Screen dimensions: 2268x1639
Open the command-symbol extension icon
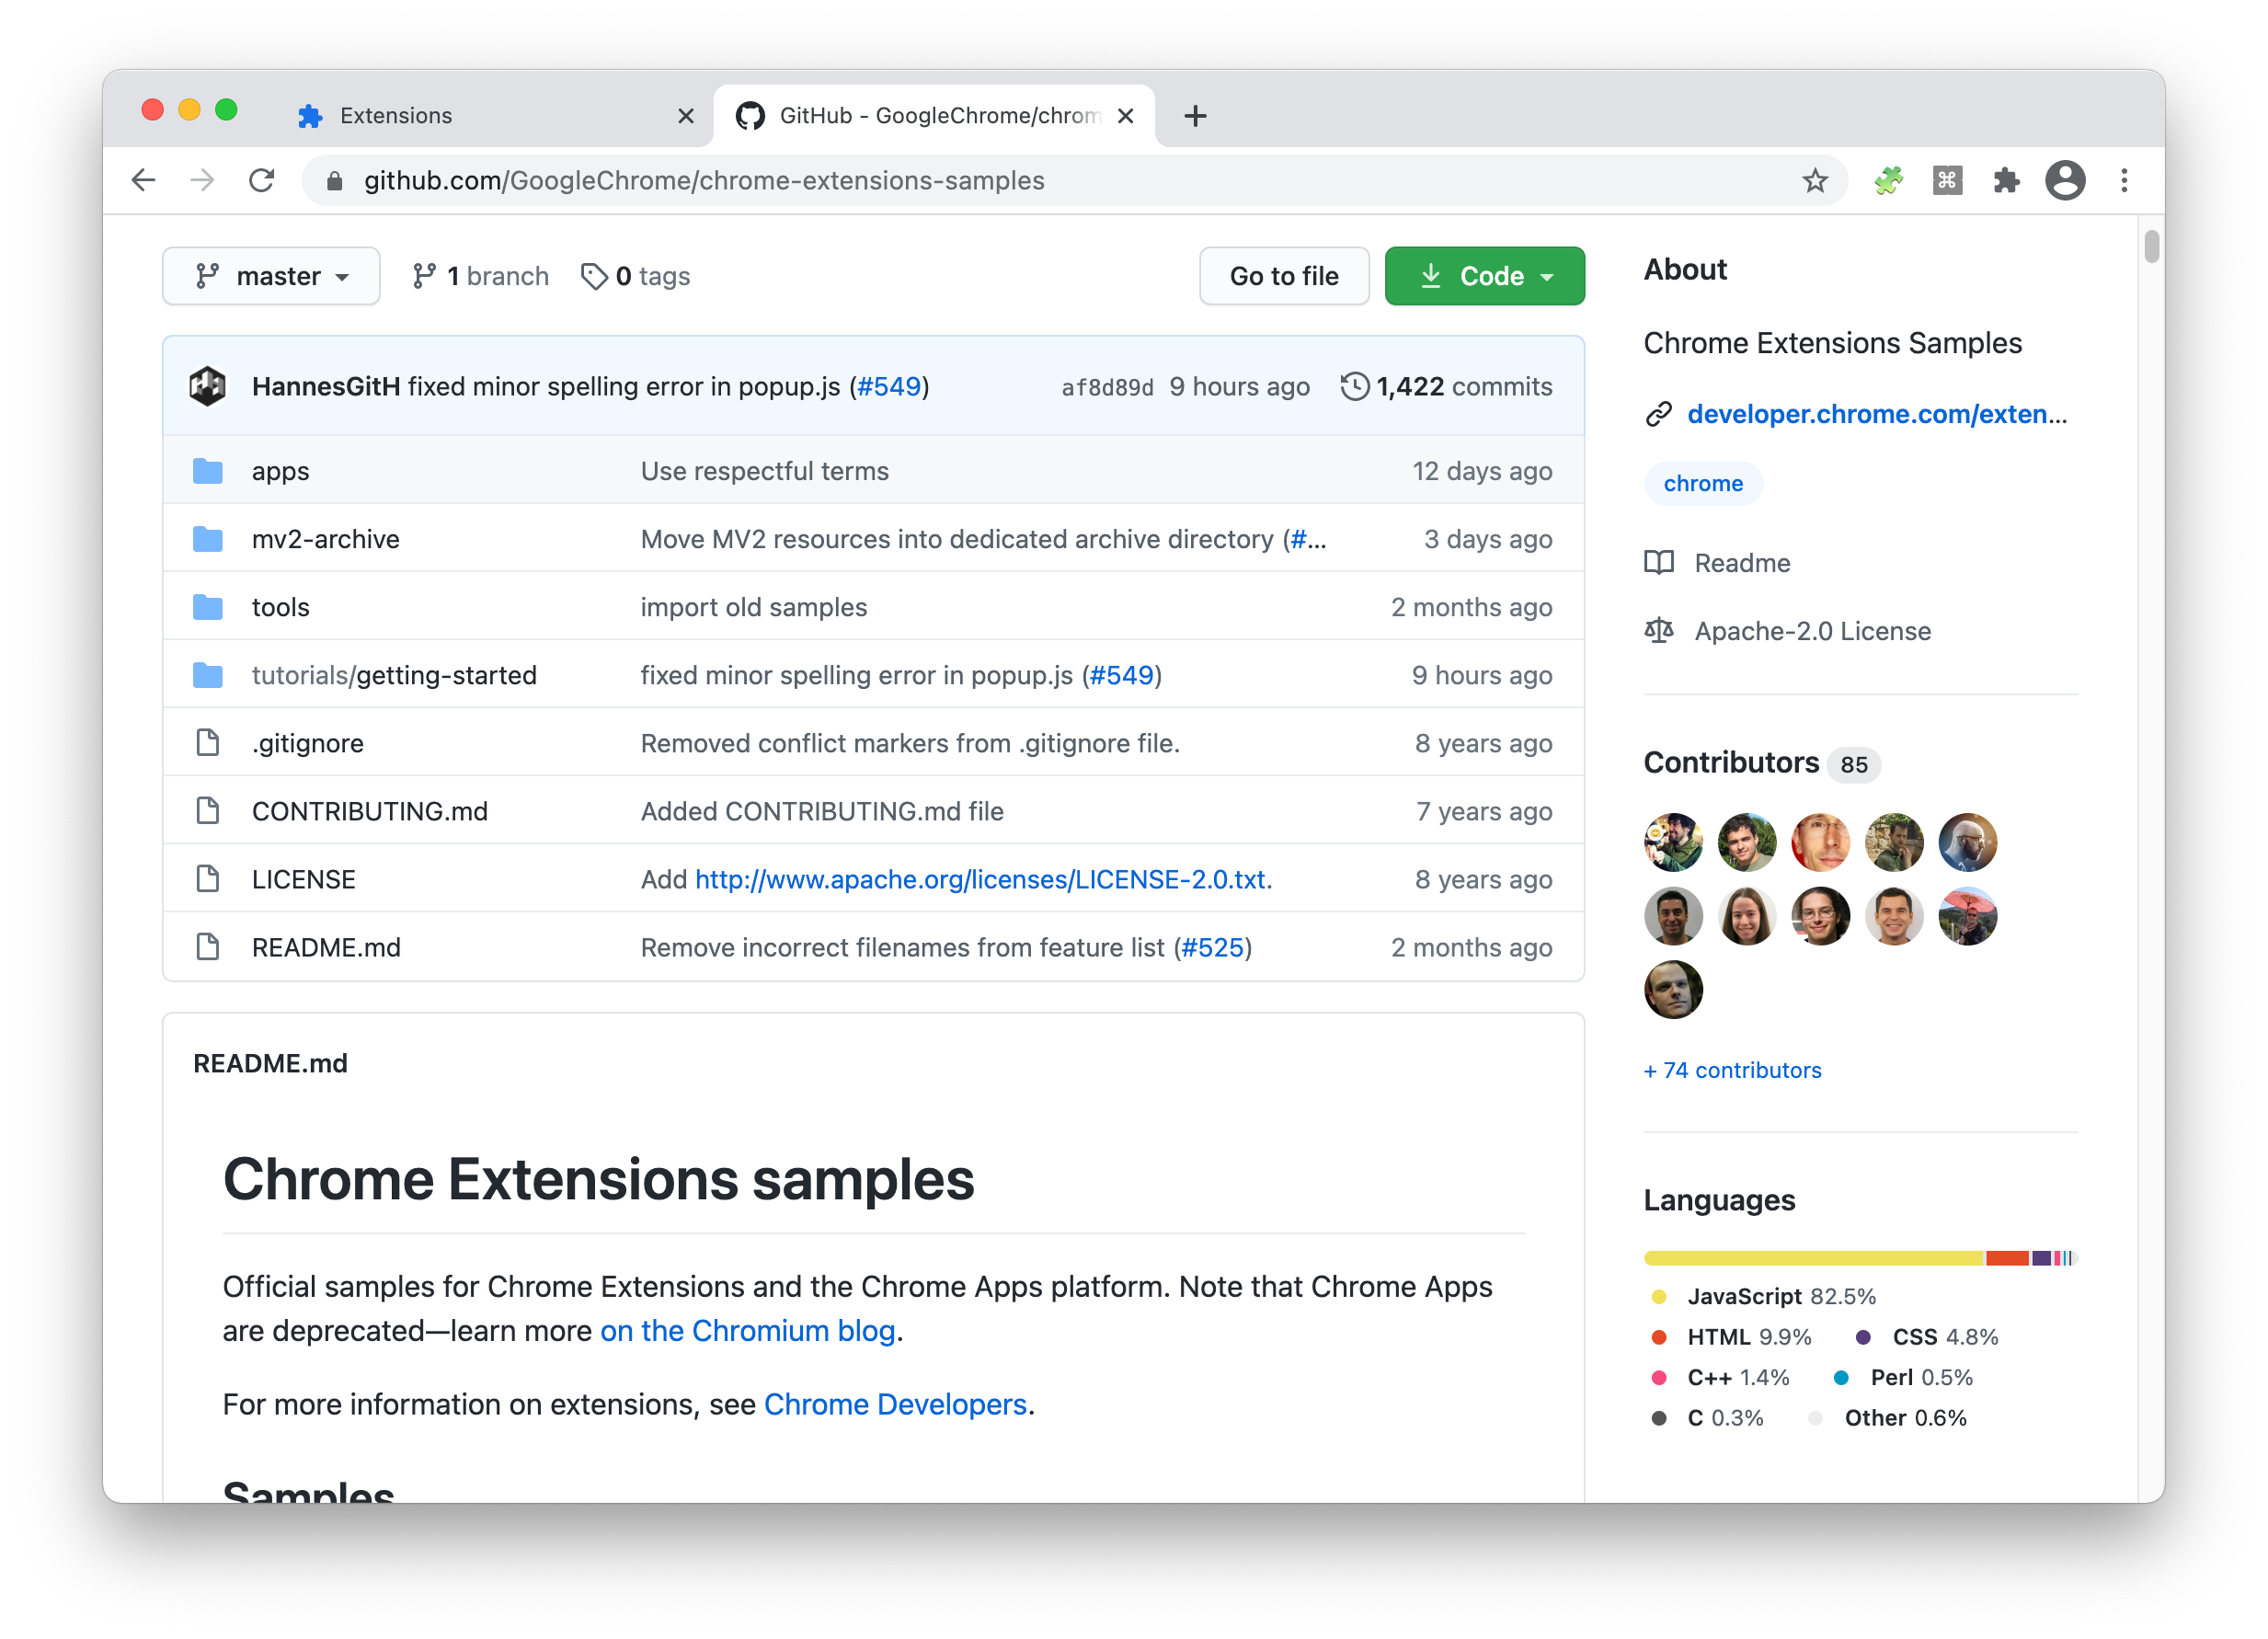pyautogui.click(x=1947, y=180)
